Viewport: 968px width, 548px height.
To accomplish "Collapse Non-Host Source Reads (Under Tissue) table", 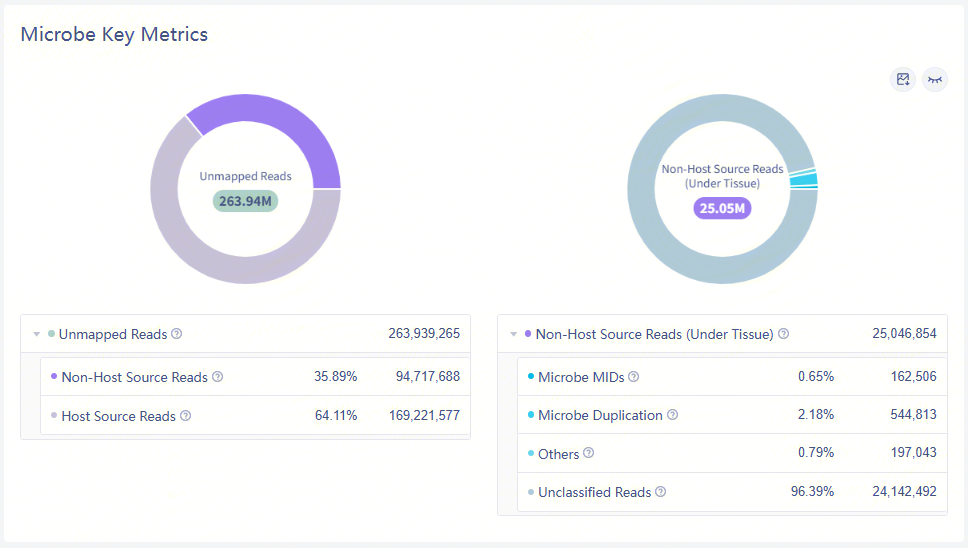I will (514, 334).
